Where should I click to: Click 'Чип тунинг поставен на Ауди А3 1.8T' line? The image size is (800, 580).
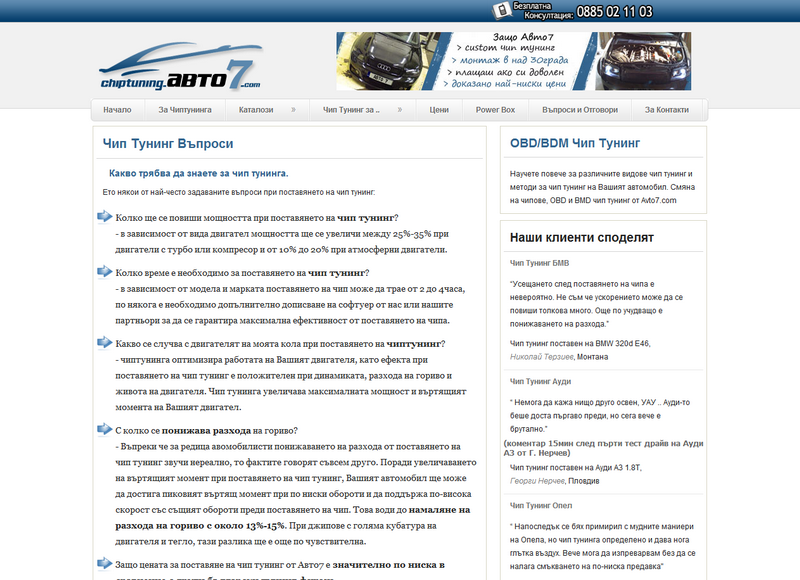[576, 468]
